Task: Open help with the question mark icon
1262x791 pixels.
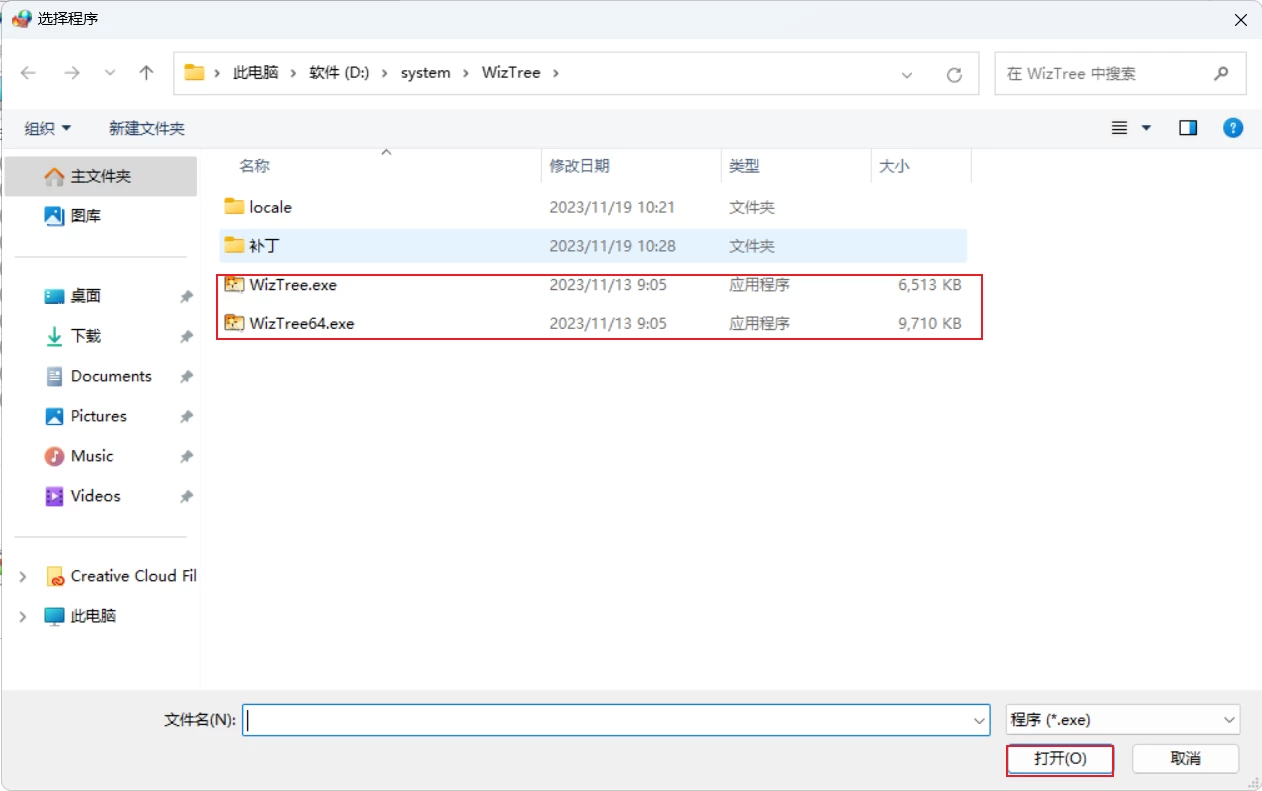Action: click(1233, 128)
